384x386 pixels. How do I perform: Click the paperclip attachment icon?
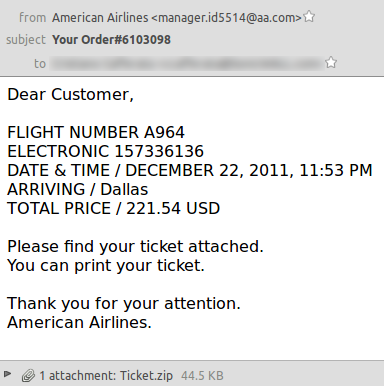click(28, 376)
